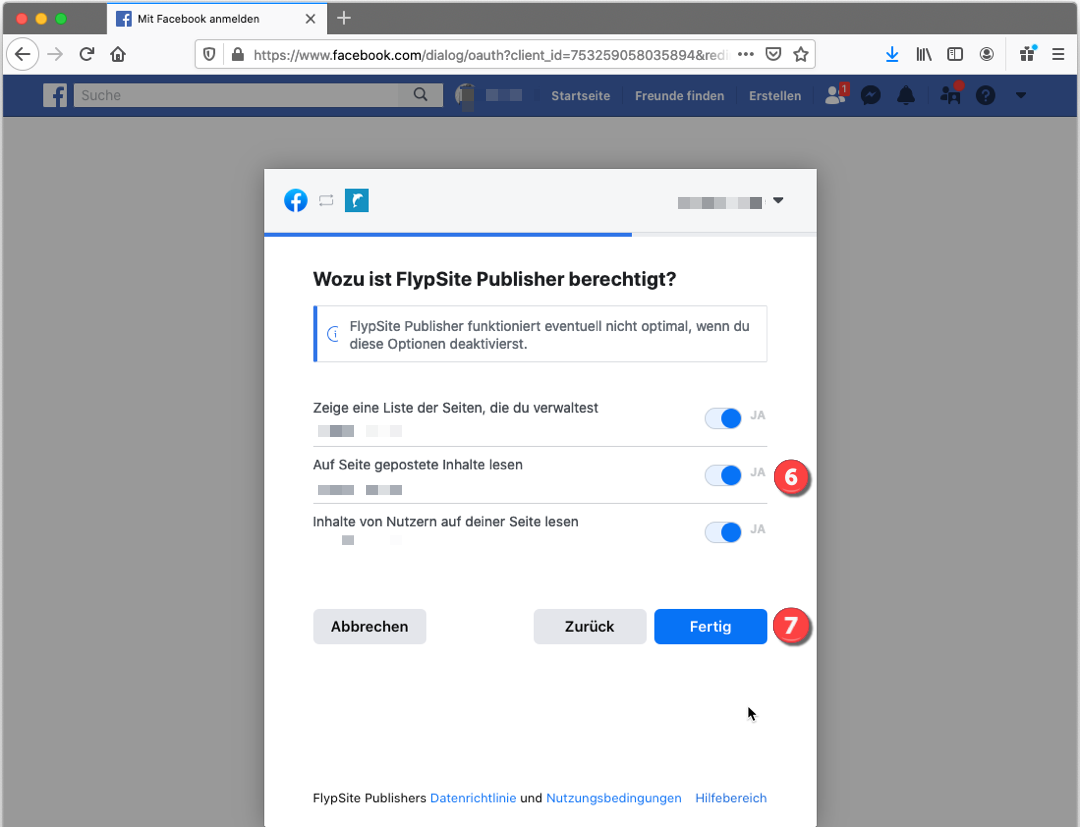This screenshot has height=827, width=1080.
Task: Click the search magnifier button on Facebook
Action: [420, 95]
